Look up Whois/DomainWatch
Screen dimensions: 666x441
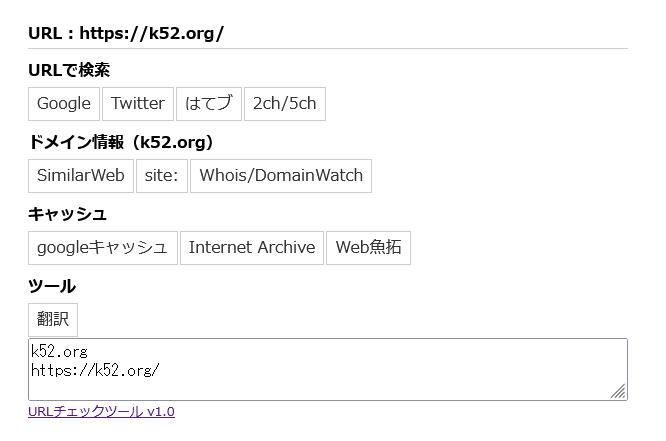pos(281,176)
